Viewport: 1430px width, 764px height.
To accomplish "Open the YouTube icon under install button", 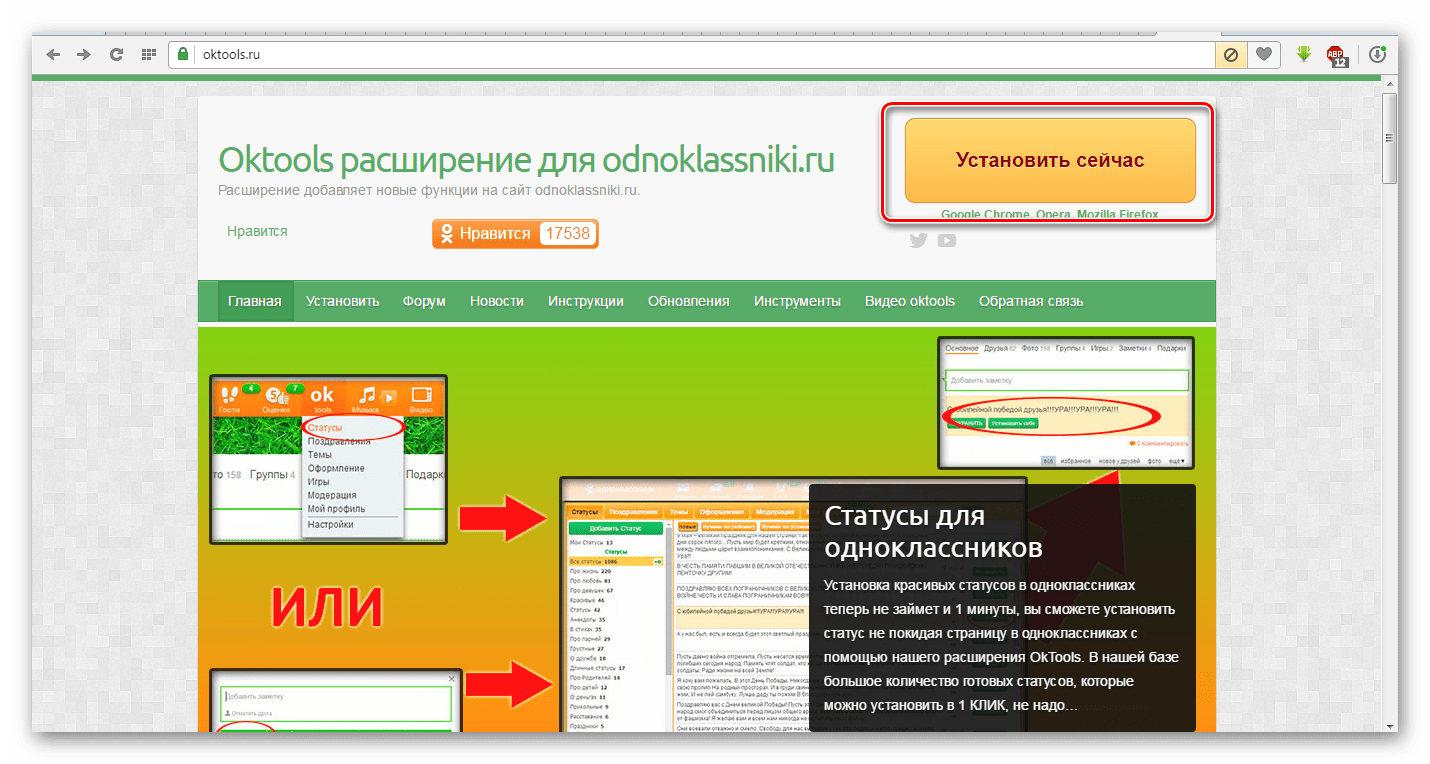I will pos(946,240).
